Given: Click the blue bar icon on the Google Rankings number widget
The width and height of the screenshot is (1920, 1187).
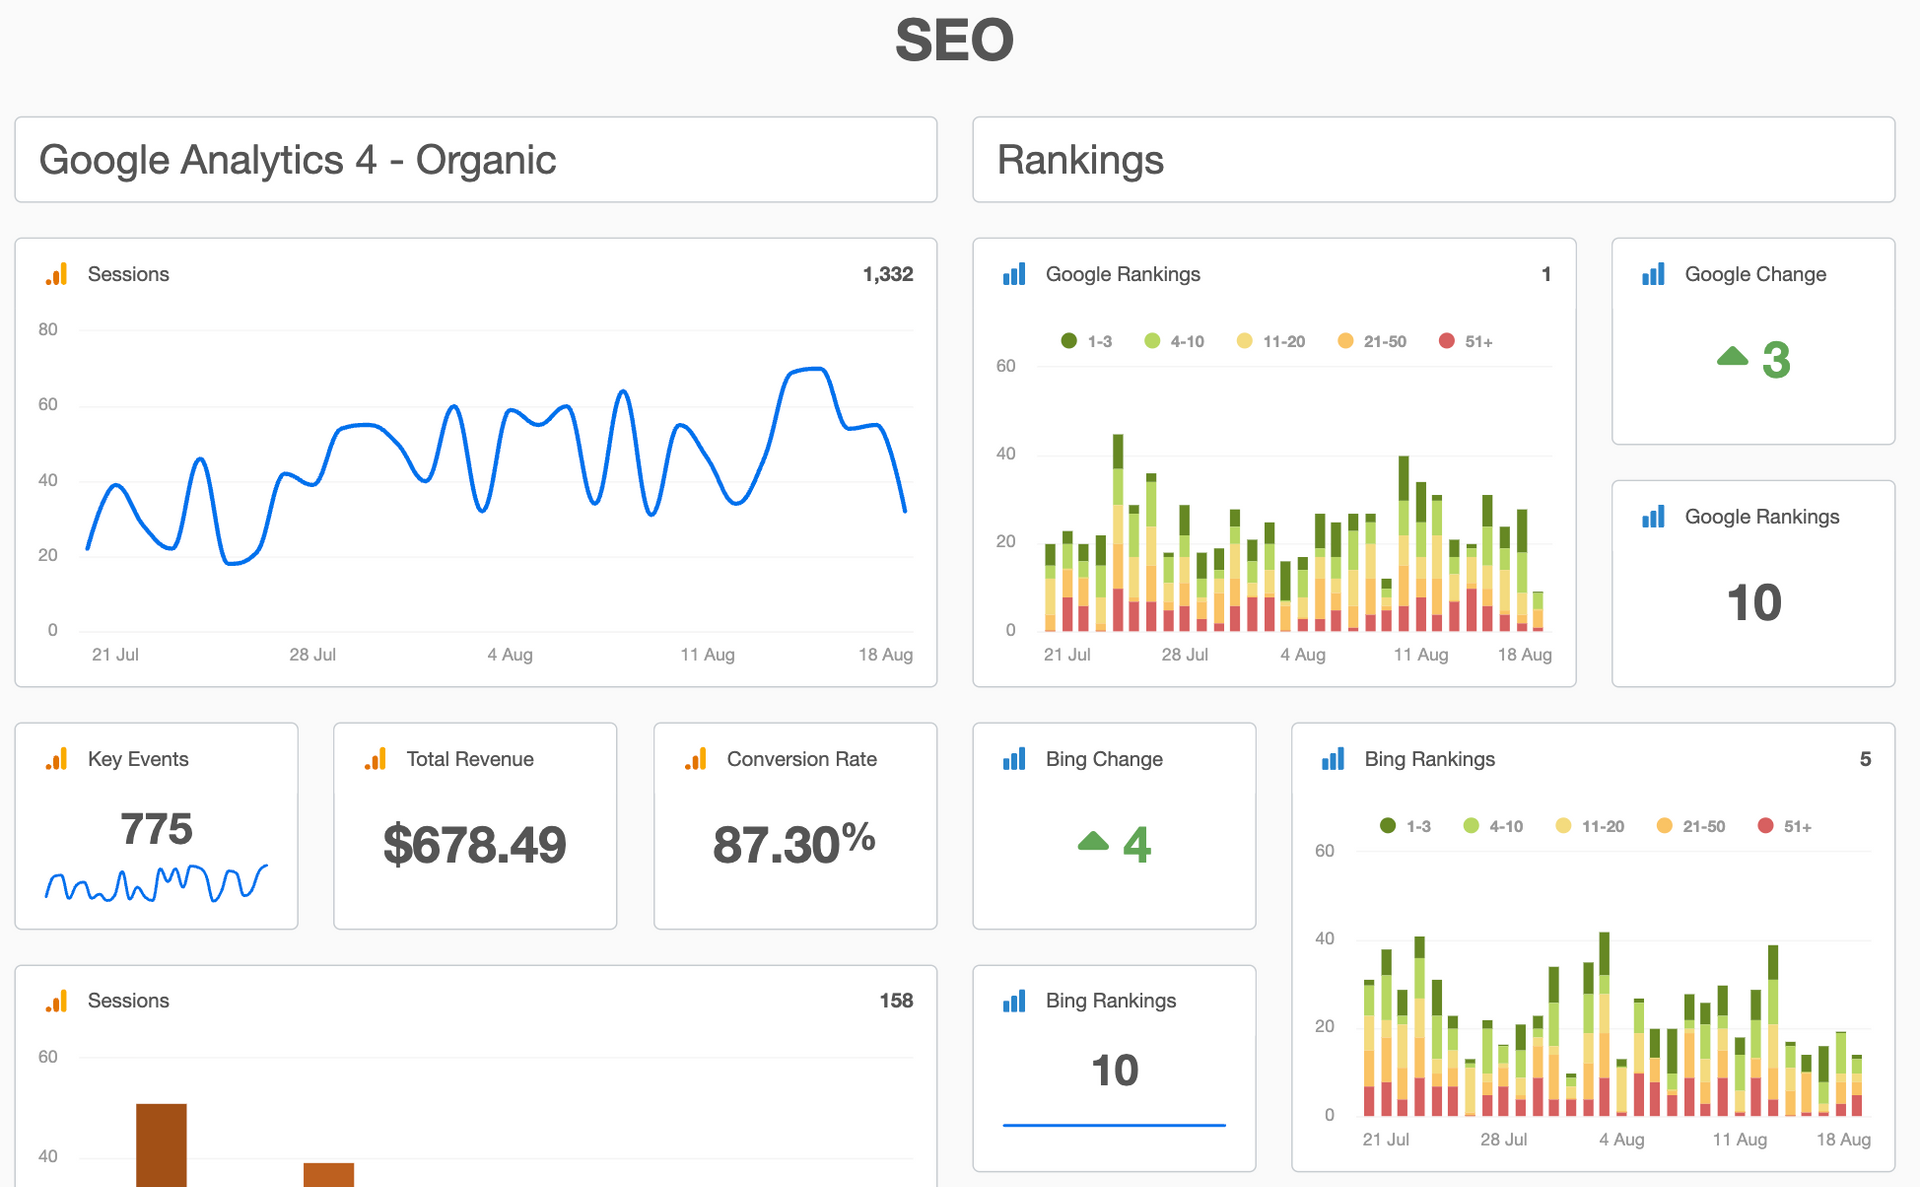Looking at the screenshot, I should (x=1653, y=517).
